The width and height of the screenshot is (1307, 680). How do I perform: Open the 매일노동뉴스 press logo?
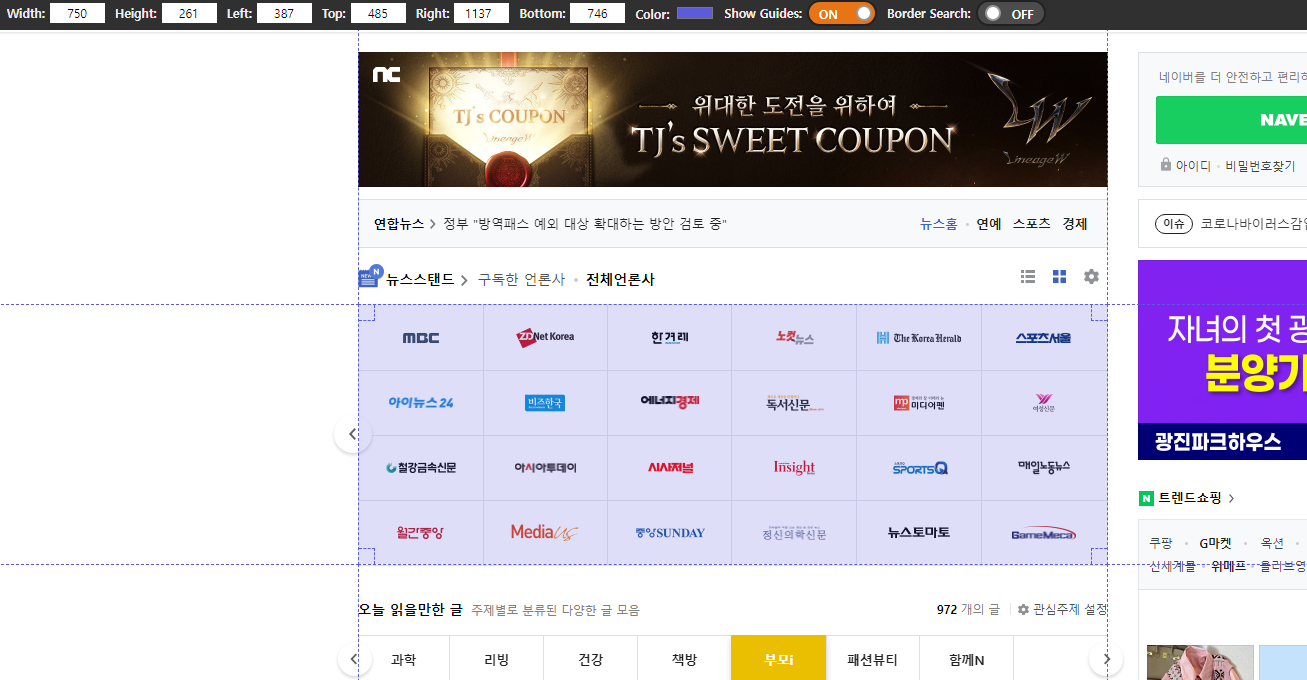(x=1043, y=468)
